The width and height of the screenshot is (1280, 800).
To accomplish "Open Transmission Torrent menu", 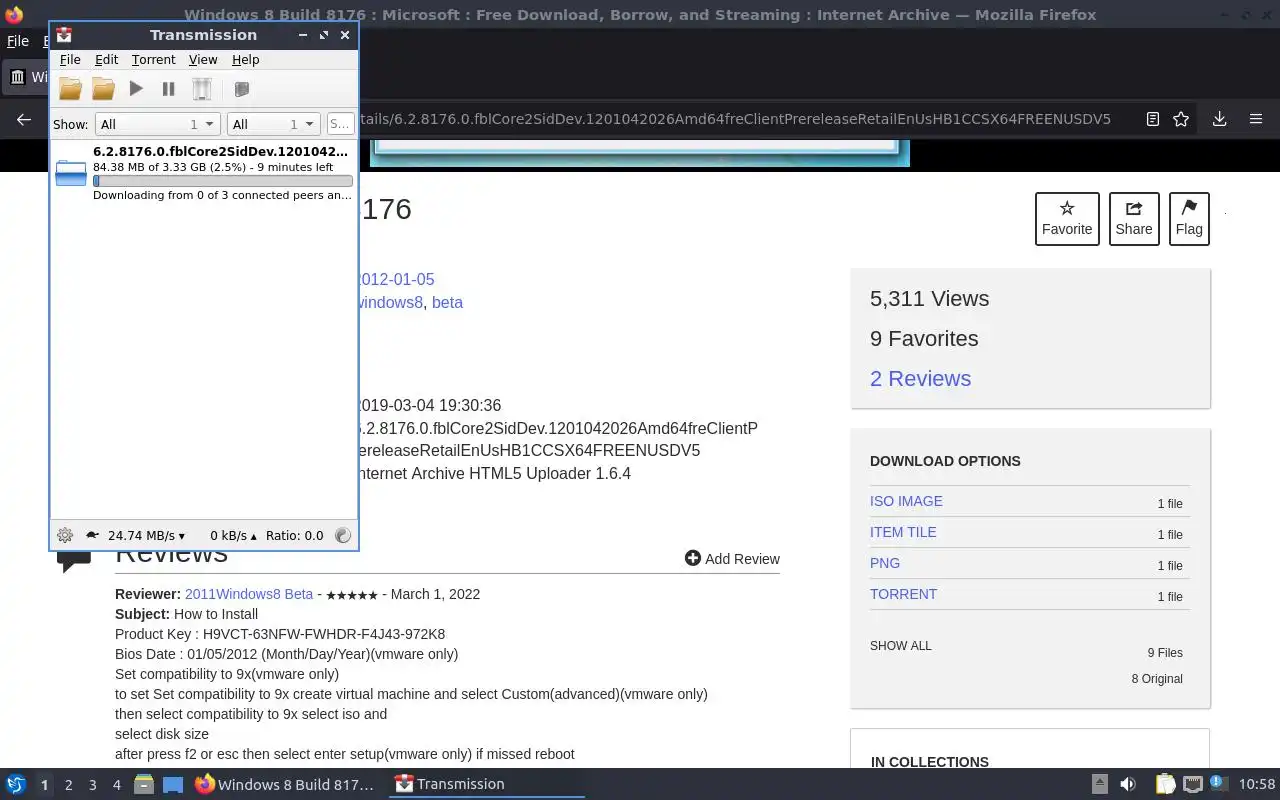I will pyautogui.click(x=153, y=60).
